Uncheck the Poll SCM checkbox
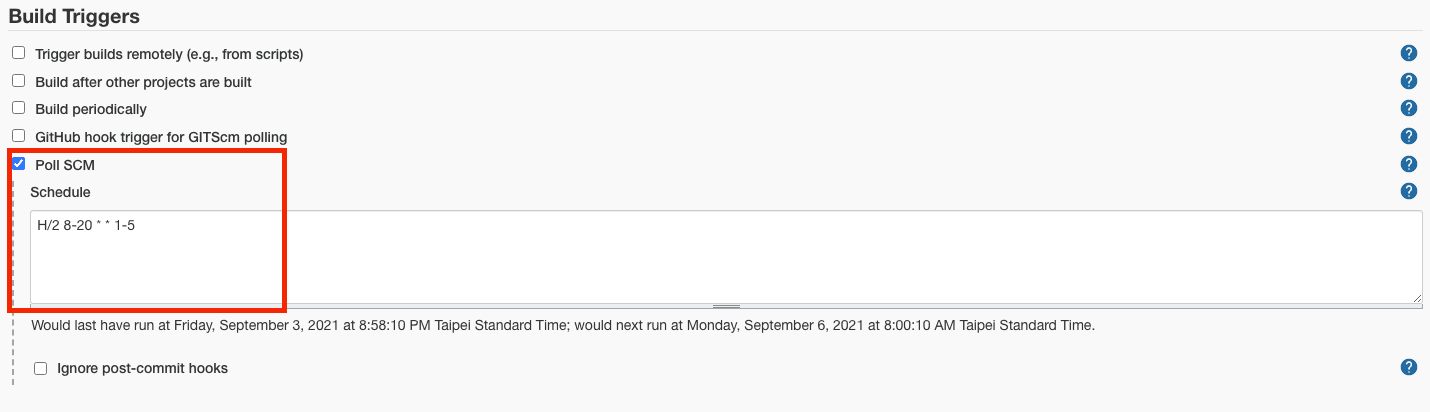The image size is (1430, 412). tap(18, 163)
